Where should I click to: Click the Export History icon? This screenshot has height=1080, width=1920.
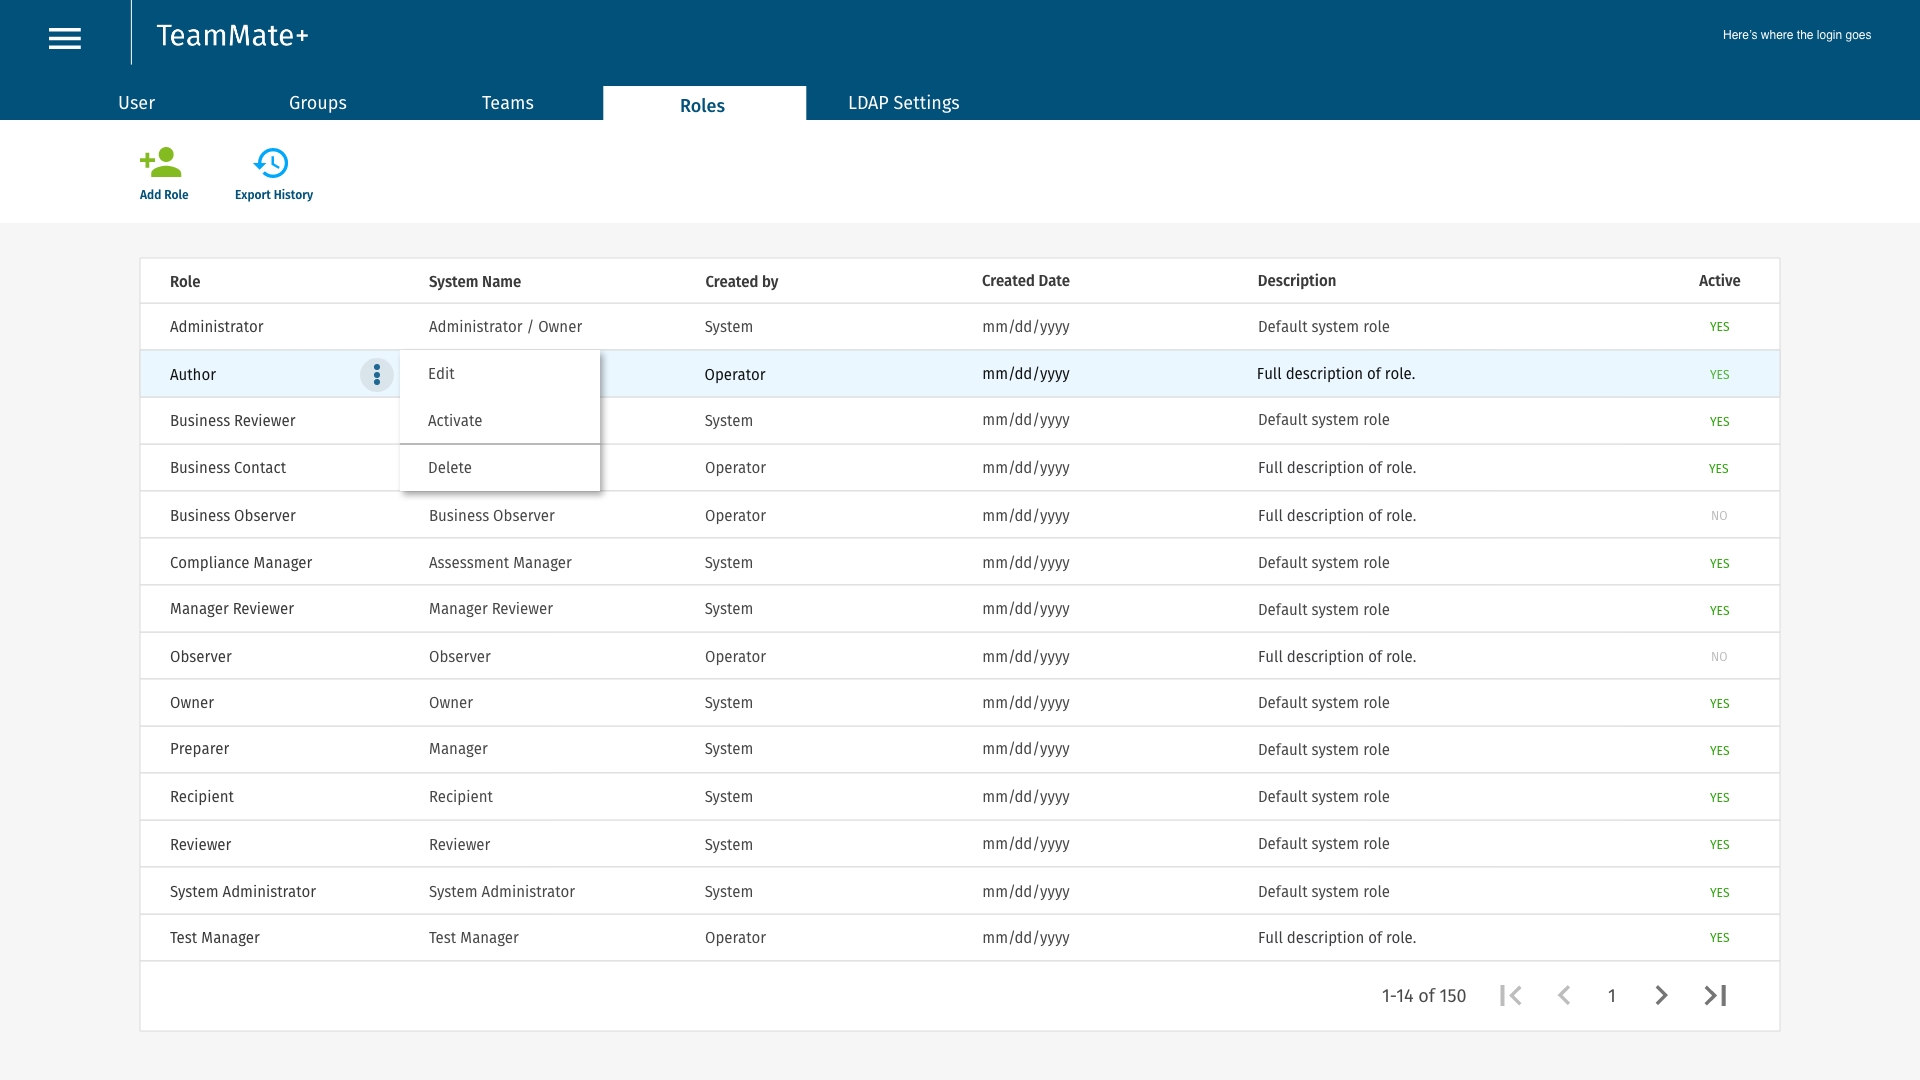tap(272, 163)
